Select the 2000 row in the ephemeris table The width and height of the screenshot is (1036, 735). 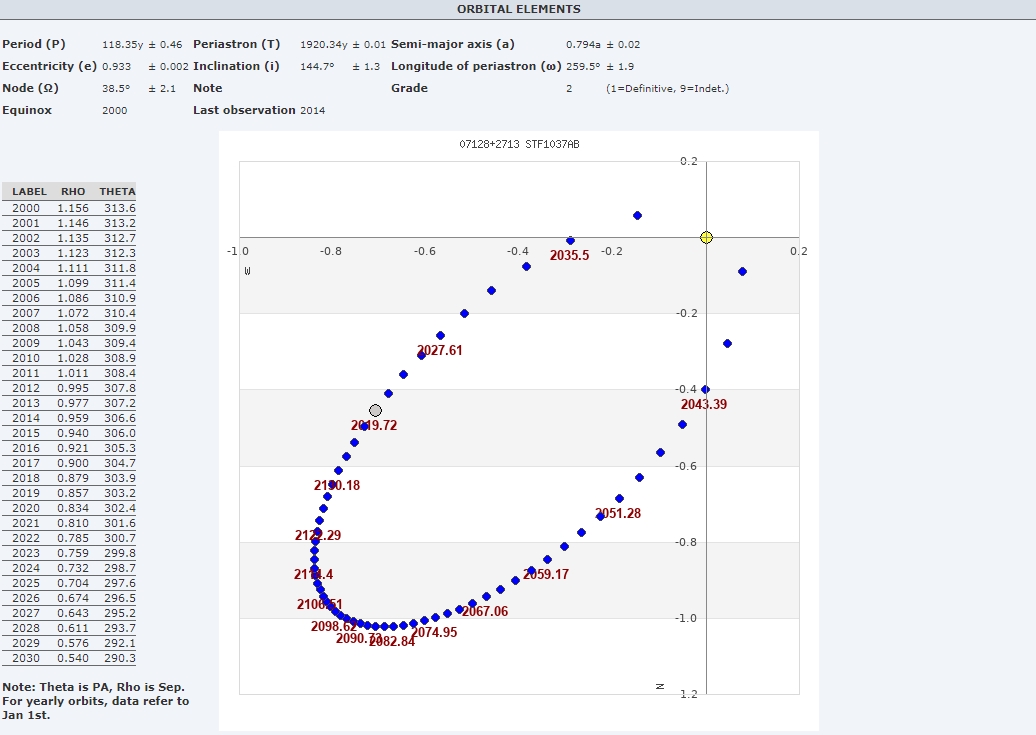click(69, 208)
